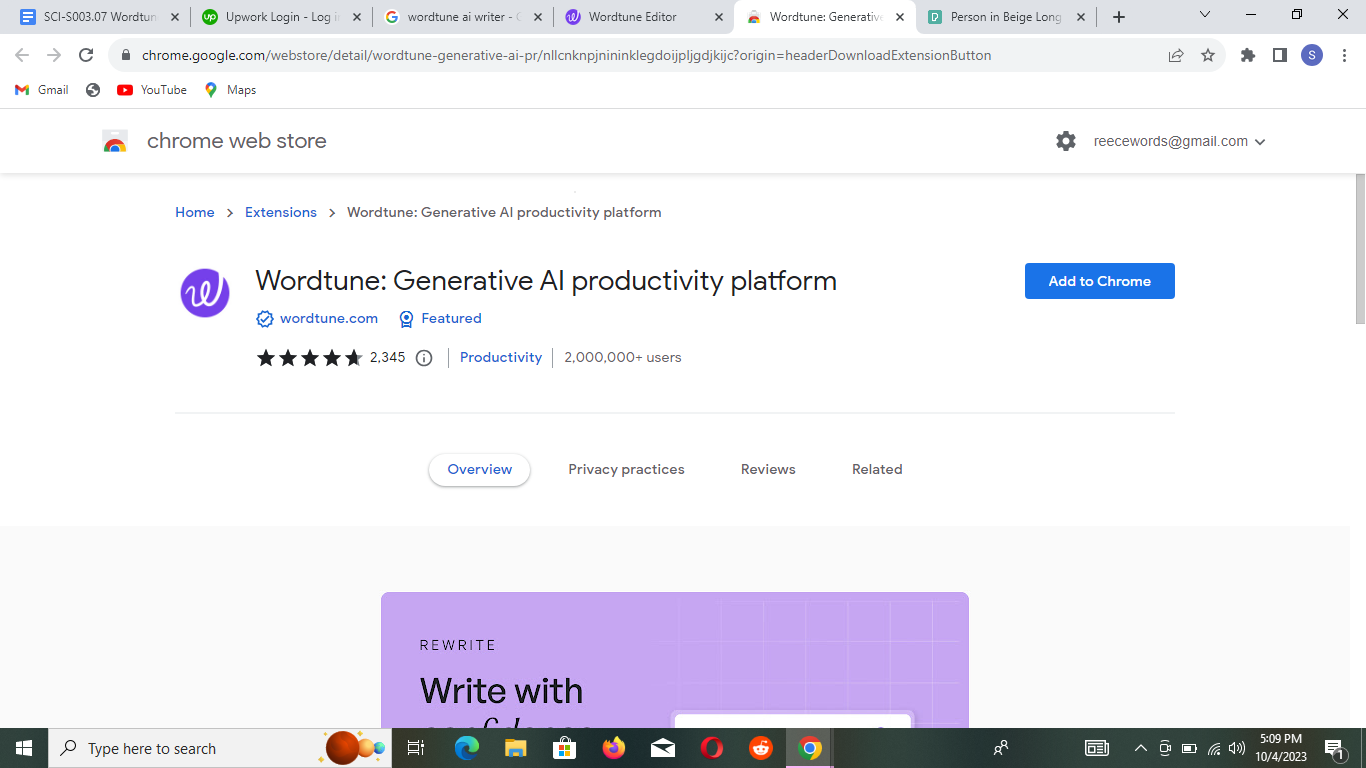The height and width of the screenshot is (768, 1366).
Task: Click the Chrome Web Store rainbow logo
Action: pos(113,140)
